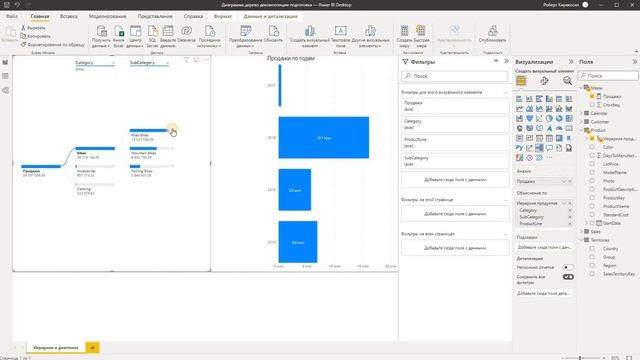Image resolution: width=640 pixels, height=360 pixels.
Task: Click the search box in Fields pane
Action: pyautogui.click(x=608, y=76)
